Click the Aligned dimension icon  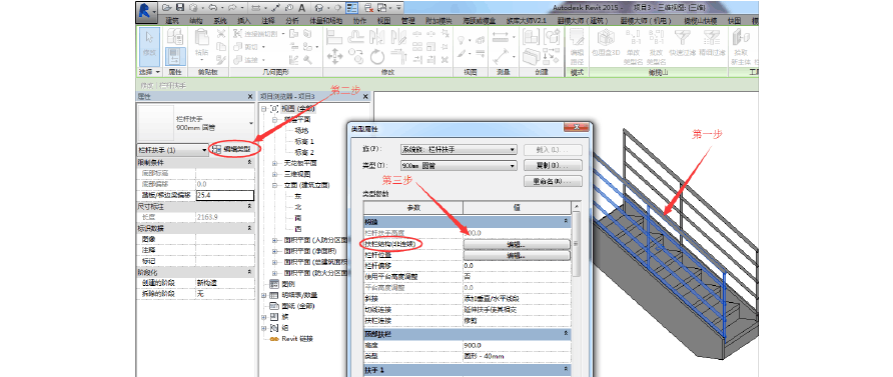[x=502, y=36]
